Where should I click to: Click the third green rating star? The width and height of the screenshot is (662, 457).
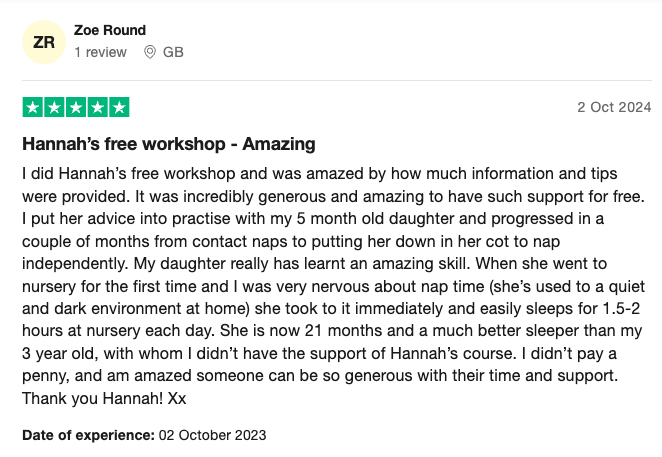click(x=76, y=107)
